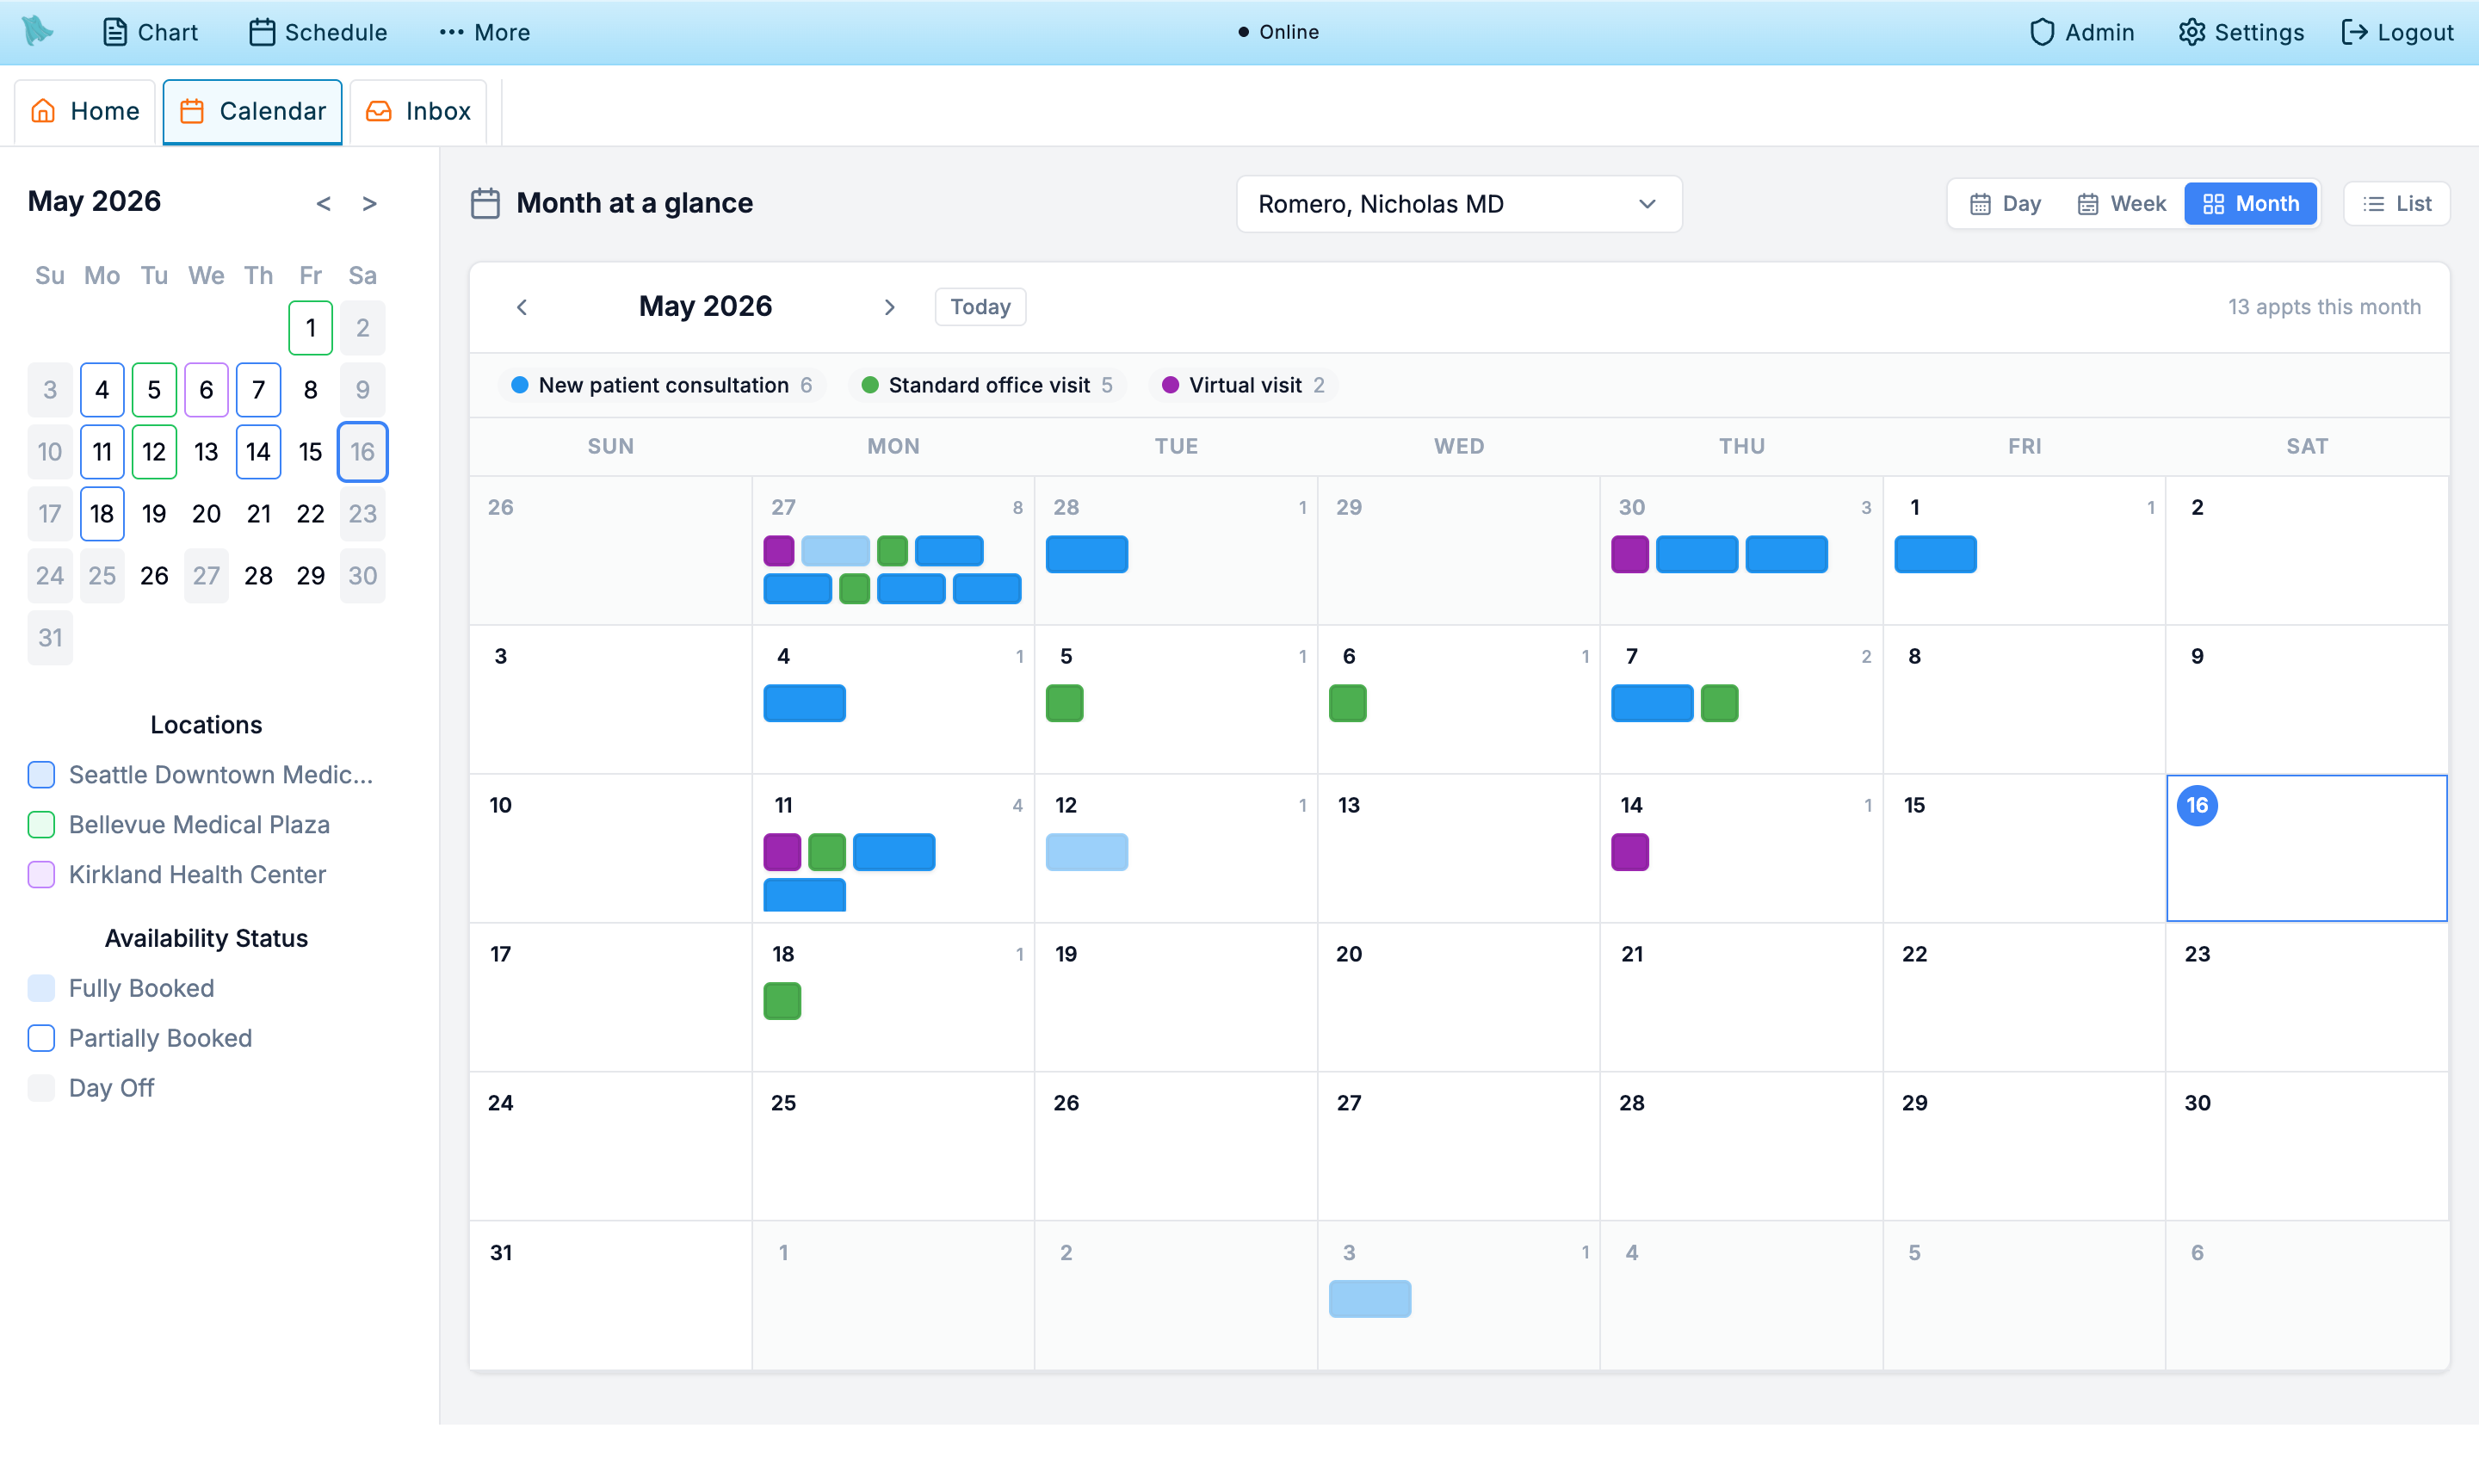2479x1484 pixels.
Task: Select today's cell, May 16
Action: pos(2307,848)
